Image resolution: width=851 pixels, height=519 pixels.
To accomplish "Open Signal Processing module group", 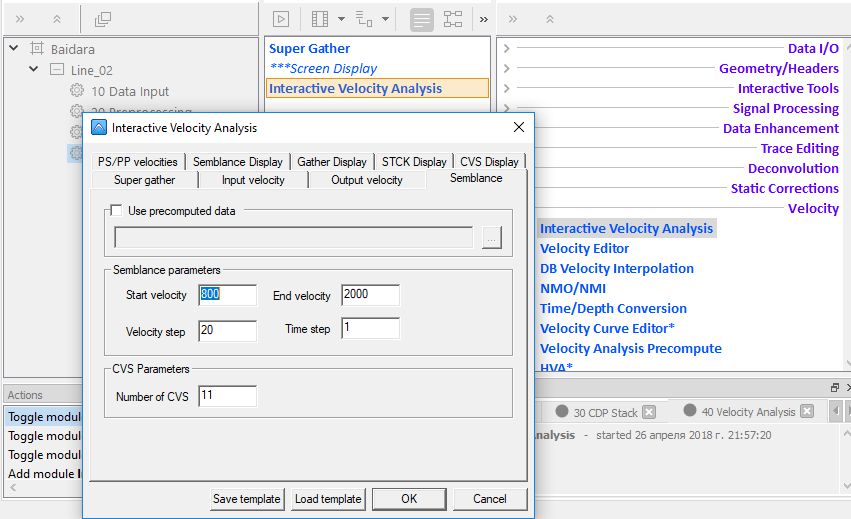I will coord(785,109).
